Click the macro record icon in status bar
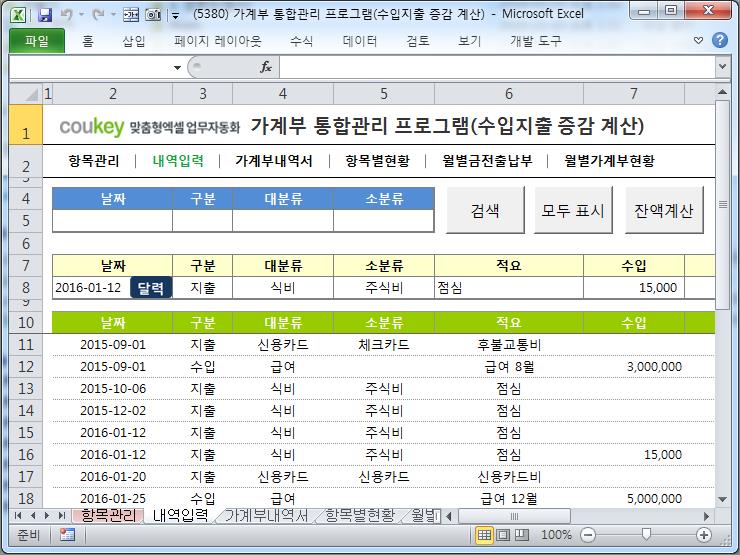The height and width of the screenshot is (555, 740). pyautogui.click(x=67, y=535)
